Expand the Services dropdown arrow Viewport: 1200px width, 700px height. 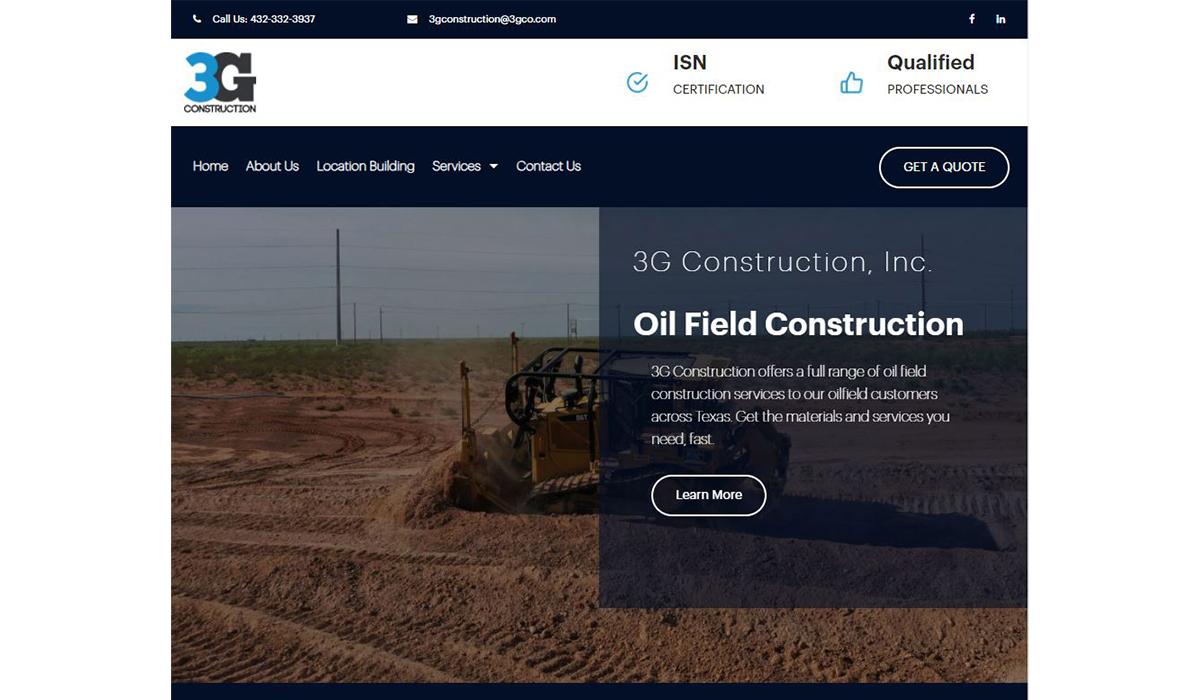[493, 167]
